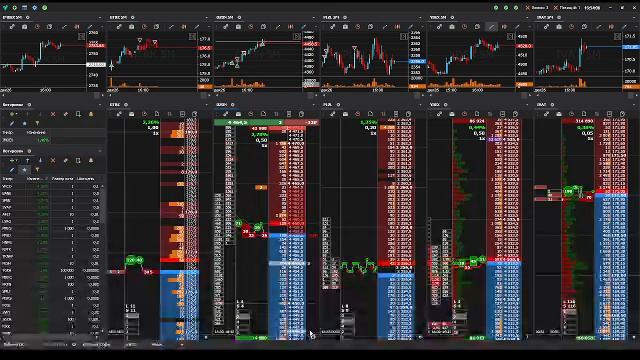Viewport: 640px width, 360px height.
Task: Select the lower-left list panel title tab
Action: [x=13, y=151]
